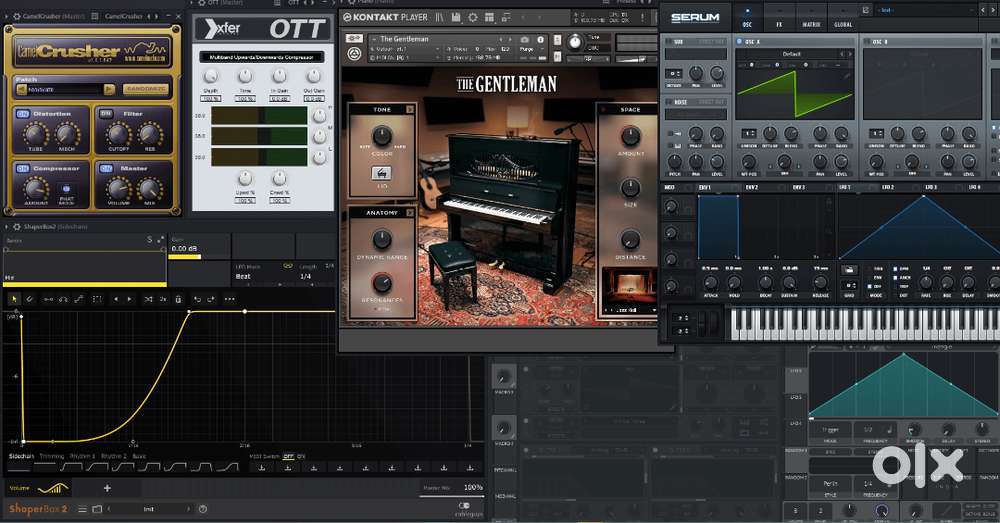Click the ShaperBox randomize shuffle icon
Image resolution: width=1000 pixels, height=523 pixels.
click(149, 299)
